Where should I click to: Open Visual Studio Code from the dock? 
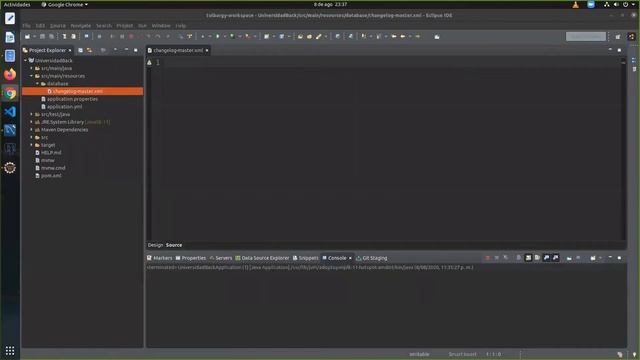10,111
